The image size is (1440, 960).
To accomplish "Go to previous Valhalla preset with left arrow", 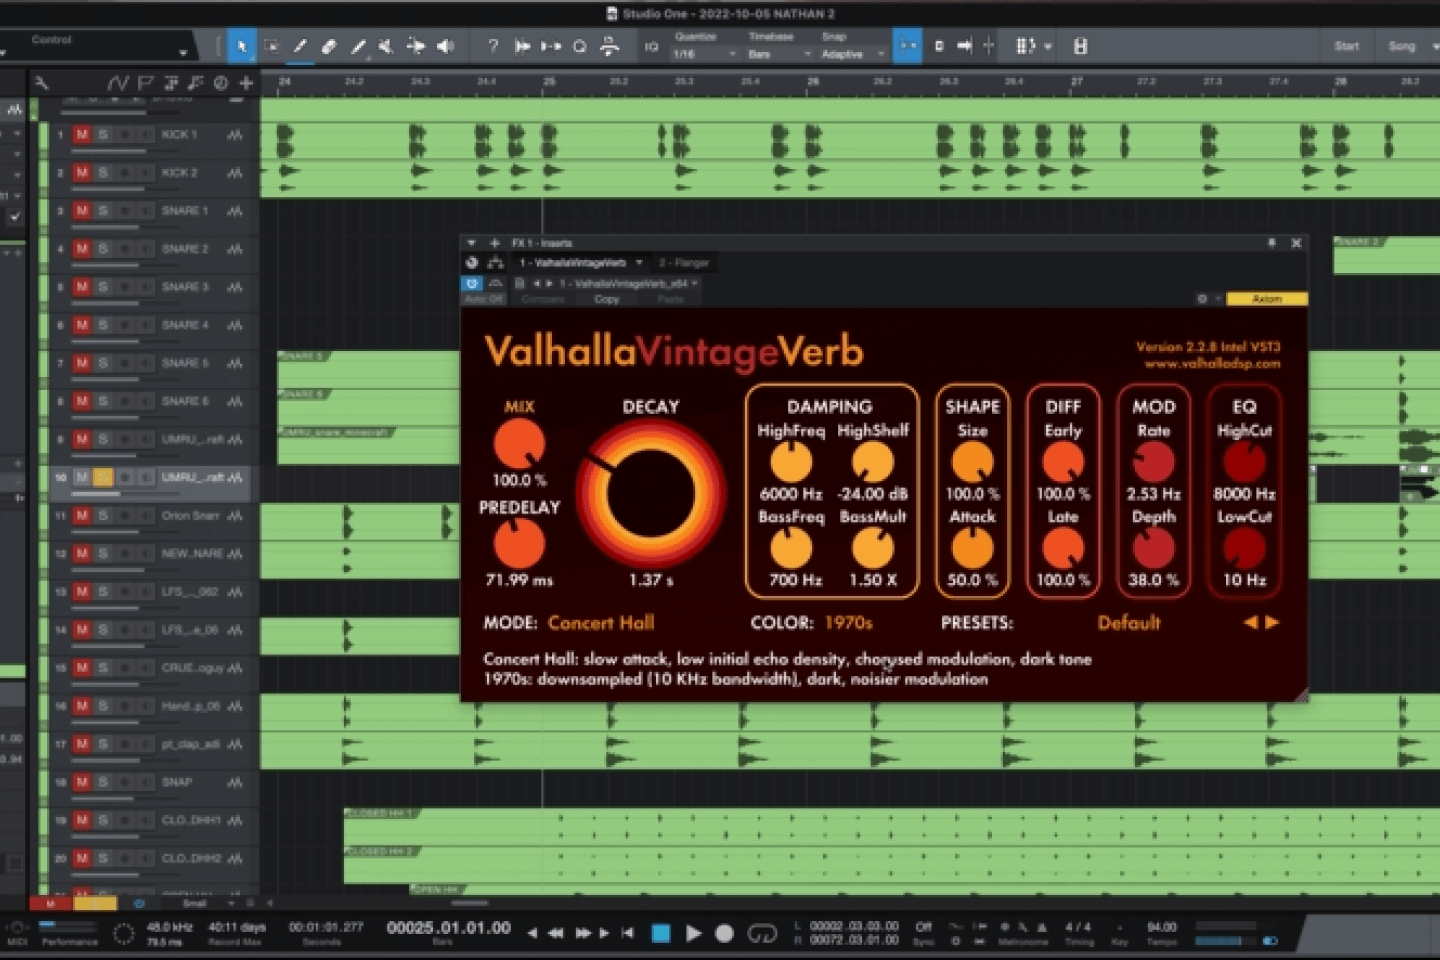I will point(1250,623).
